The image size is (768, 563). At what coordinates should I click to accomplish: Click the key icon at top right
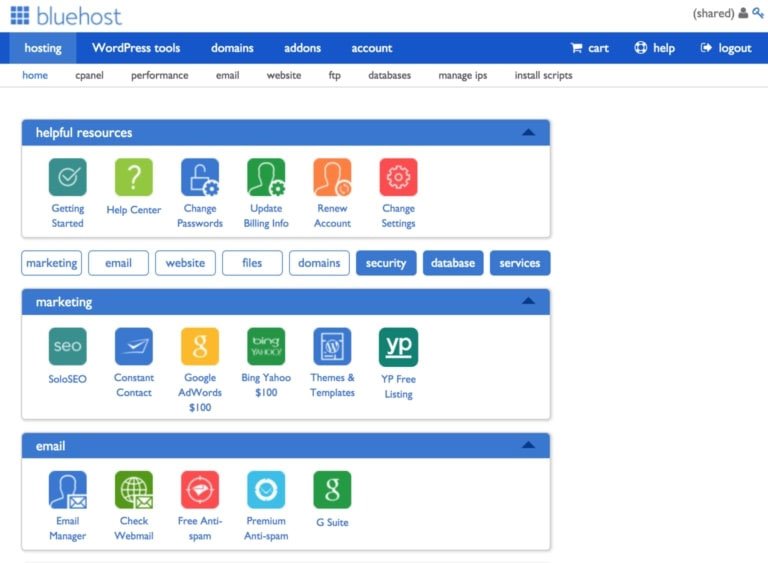click(758, 13)
